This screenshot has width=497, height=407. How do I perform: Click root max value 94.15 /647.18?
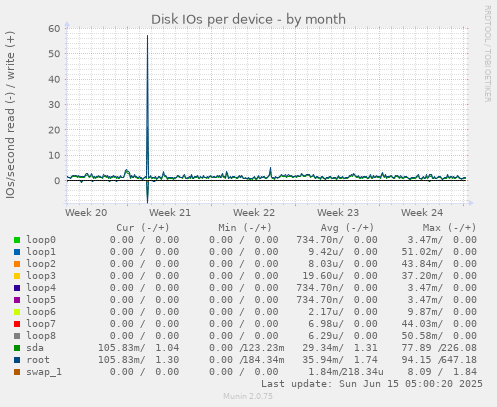(439, 360)
